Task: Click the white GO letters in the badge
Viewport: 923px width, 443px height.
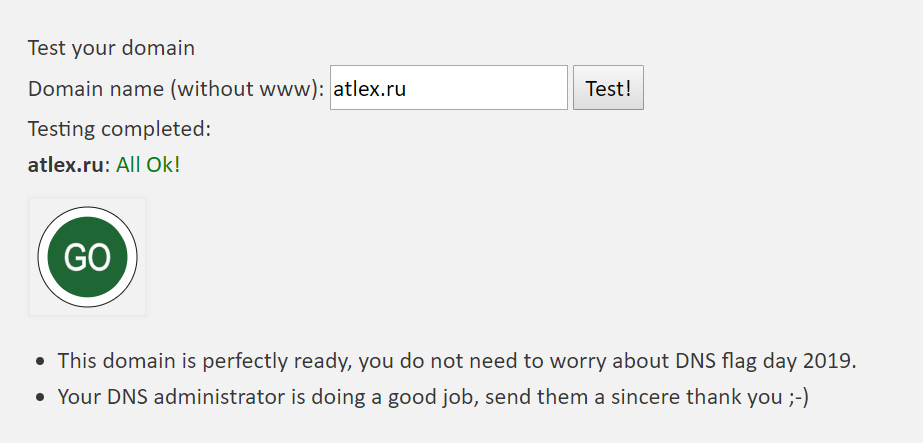Action: (x=87, y=257)
